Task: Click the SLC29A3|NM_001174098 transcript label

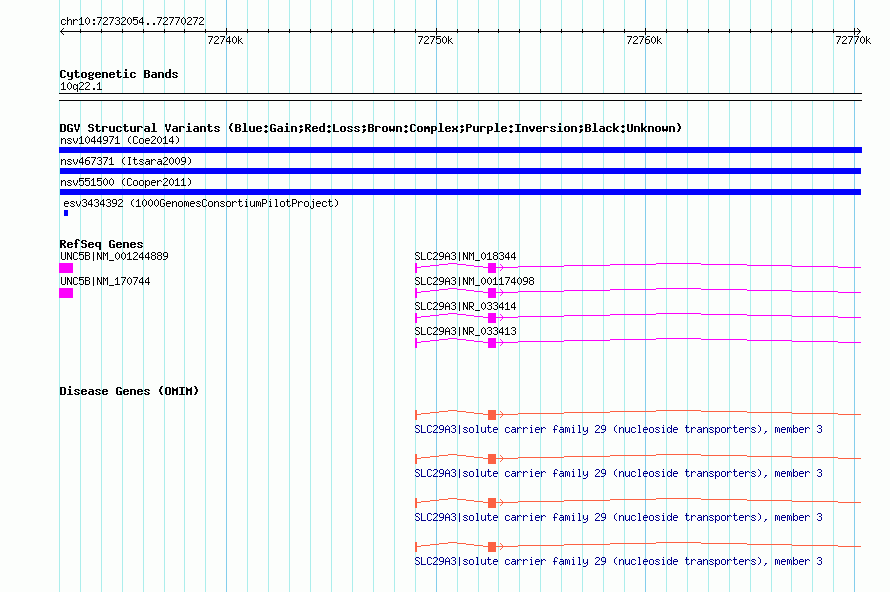Action: tap(475, 282)
